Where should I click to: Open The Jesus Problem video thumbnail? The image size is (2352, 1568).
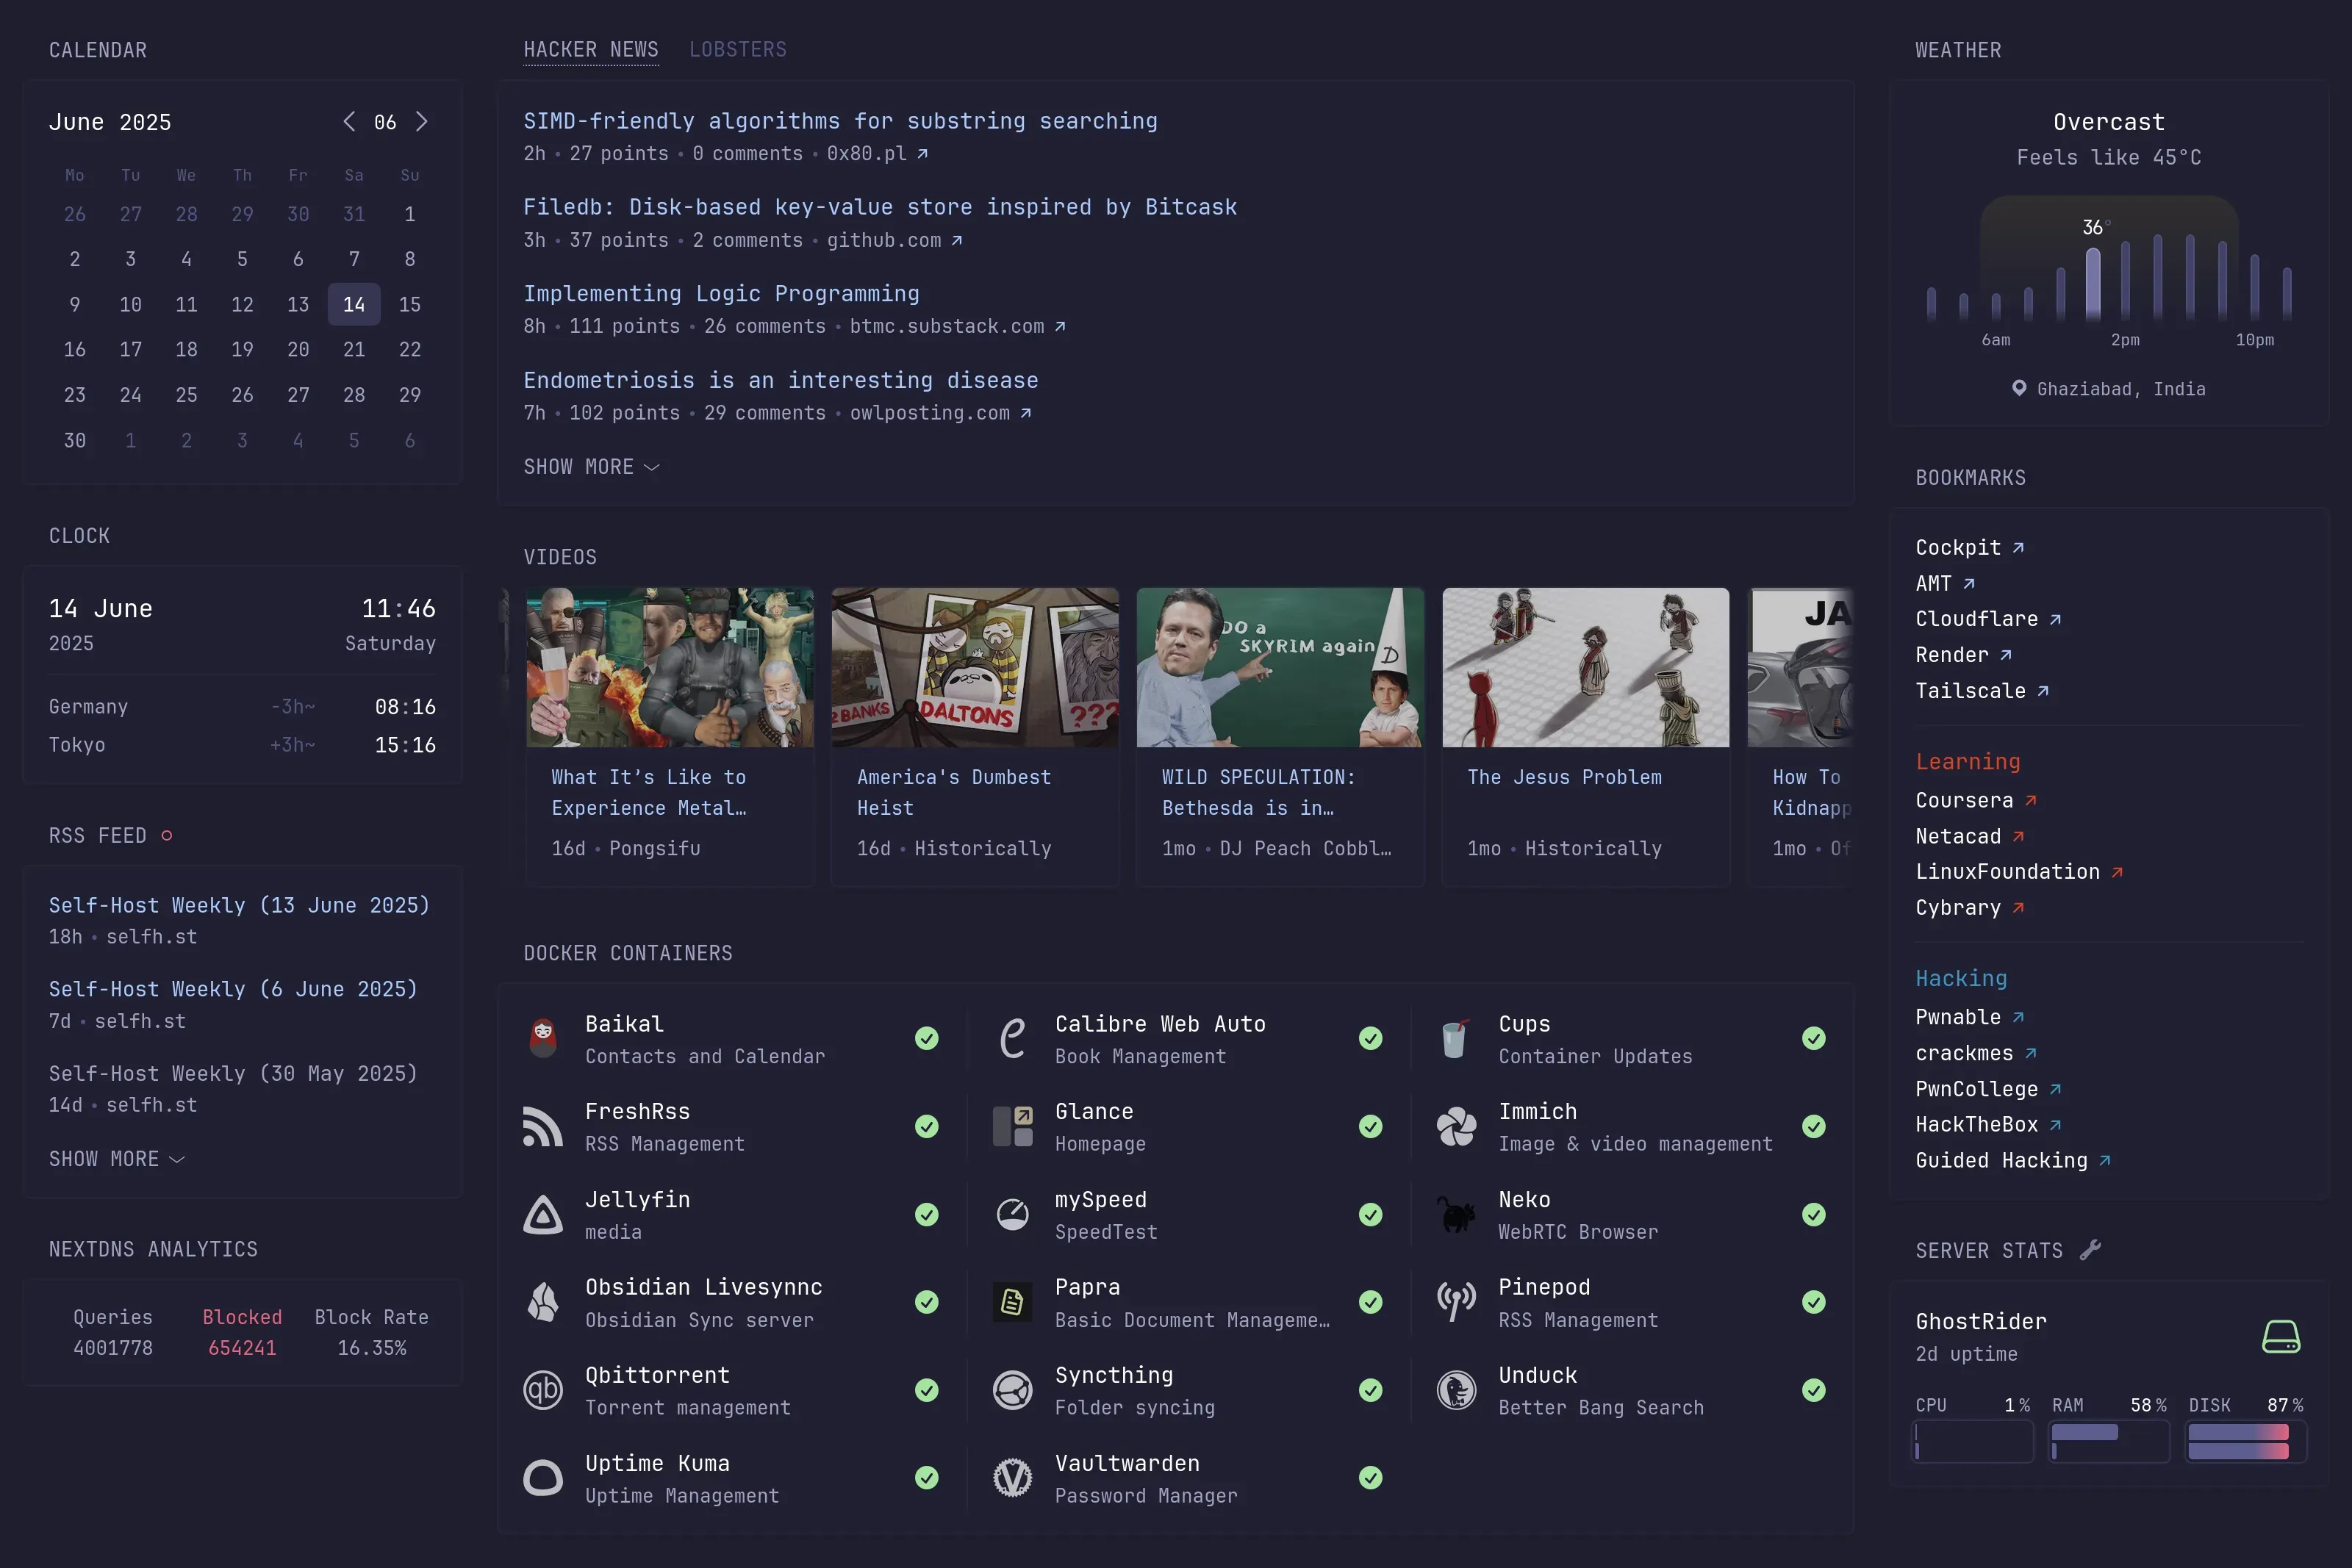tap(1585, 667)
